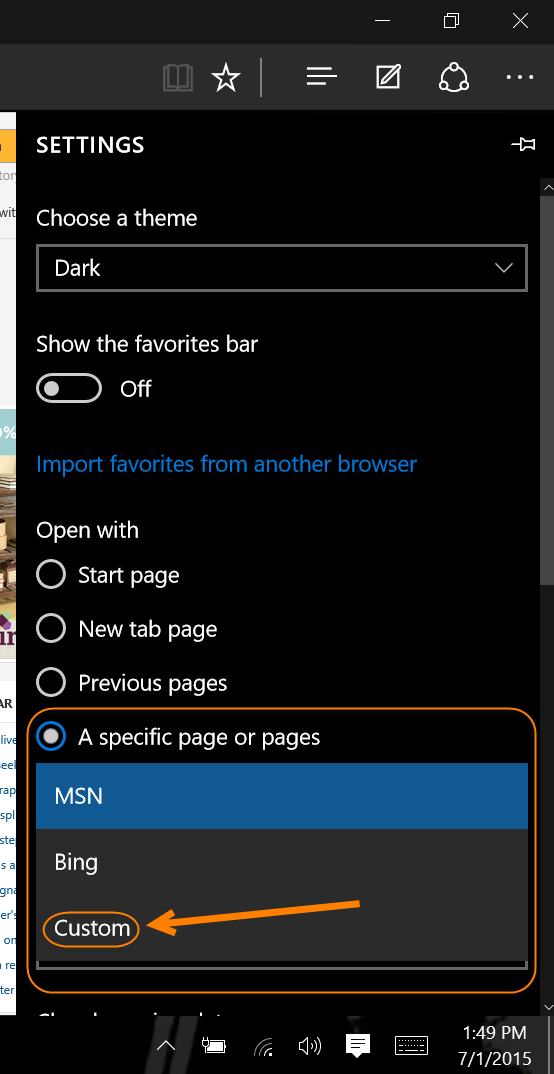Open the Share circular icon
Screen dimensions: 554x1074
point(453,77)
